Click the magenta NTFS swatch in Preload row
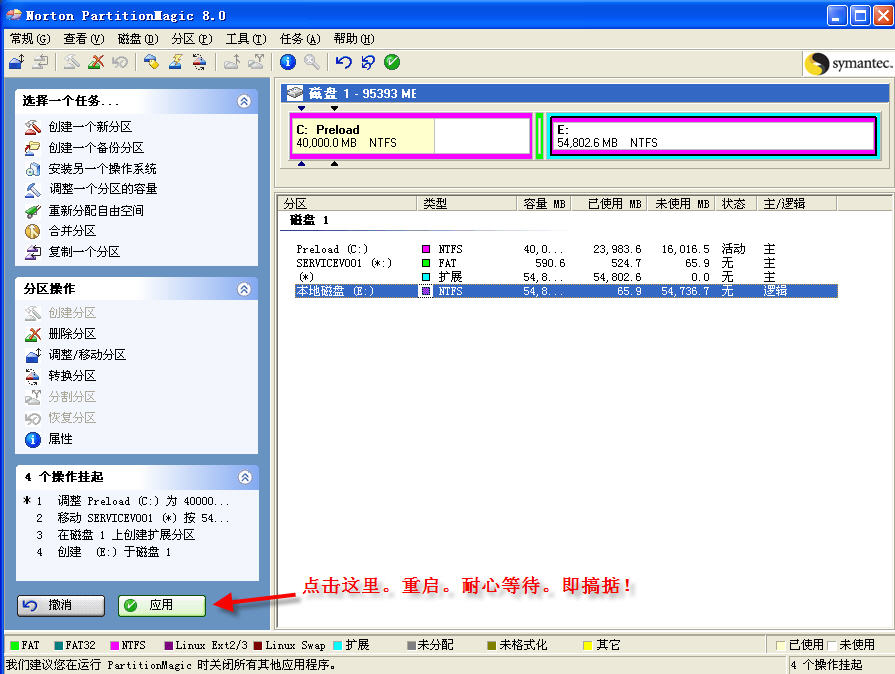The width and height of the screenshot is (895, 674). click(426, 249)
